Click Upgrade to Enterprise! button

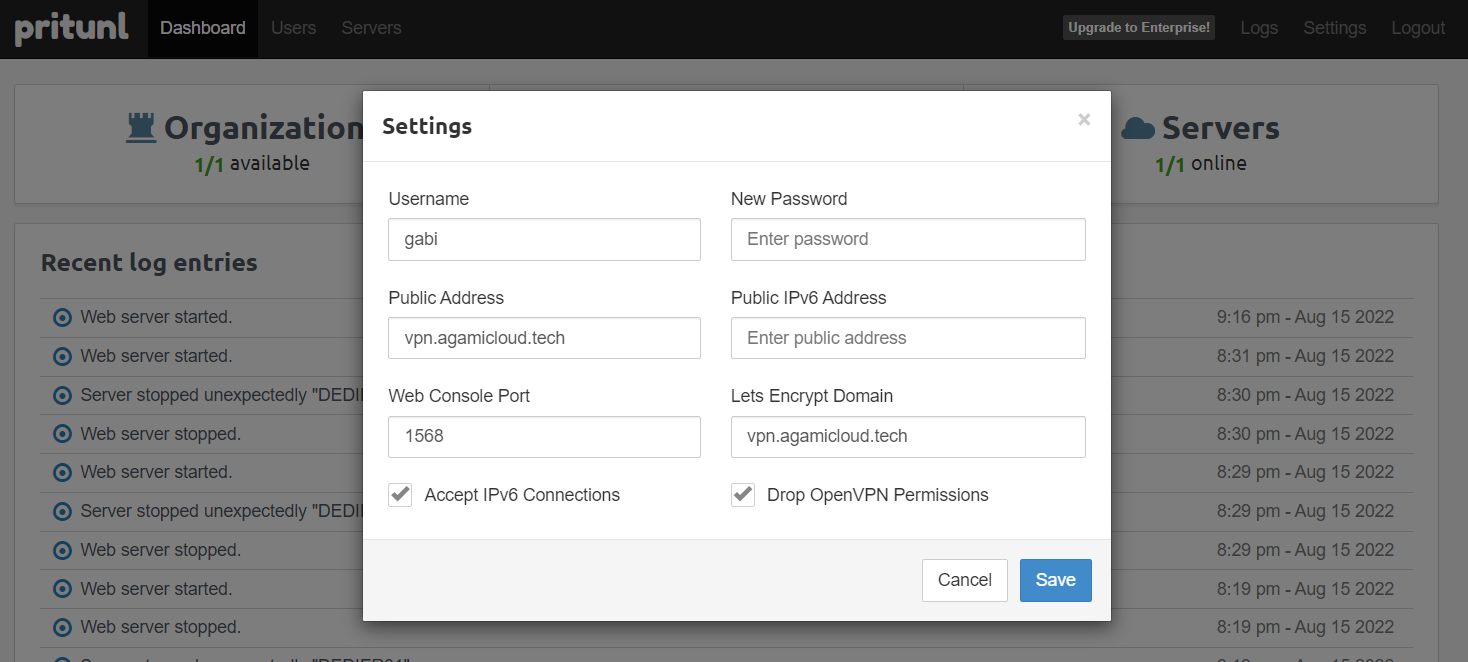coord(1139,28)
